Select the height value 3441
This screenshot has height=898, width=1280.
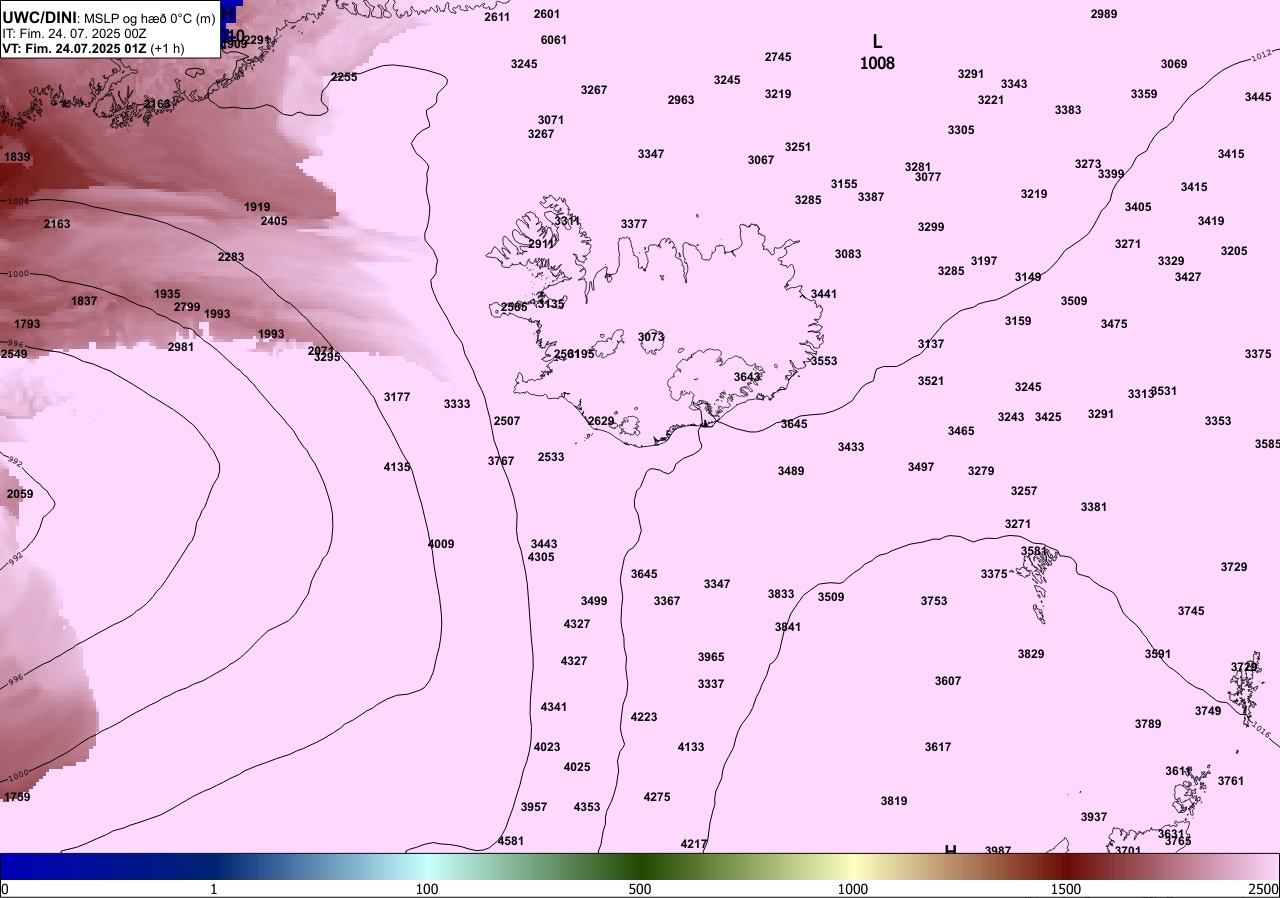(x=824, y=294)
